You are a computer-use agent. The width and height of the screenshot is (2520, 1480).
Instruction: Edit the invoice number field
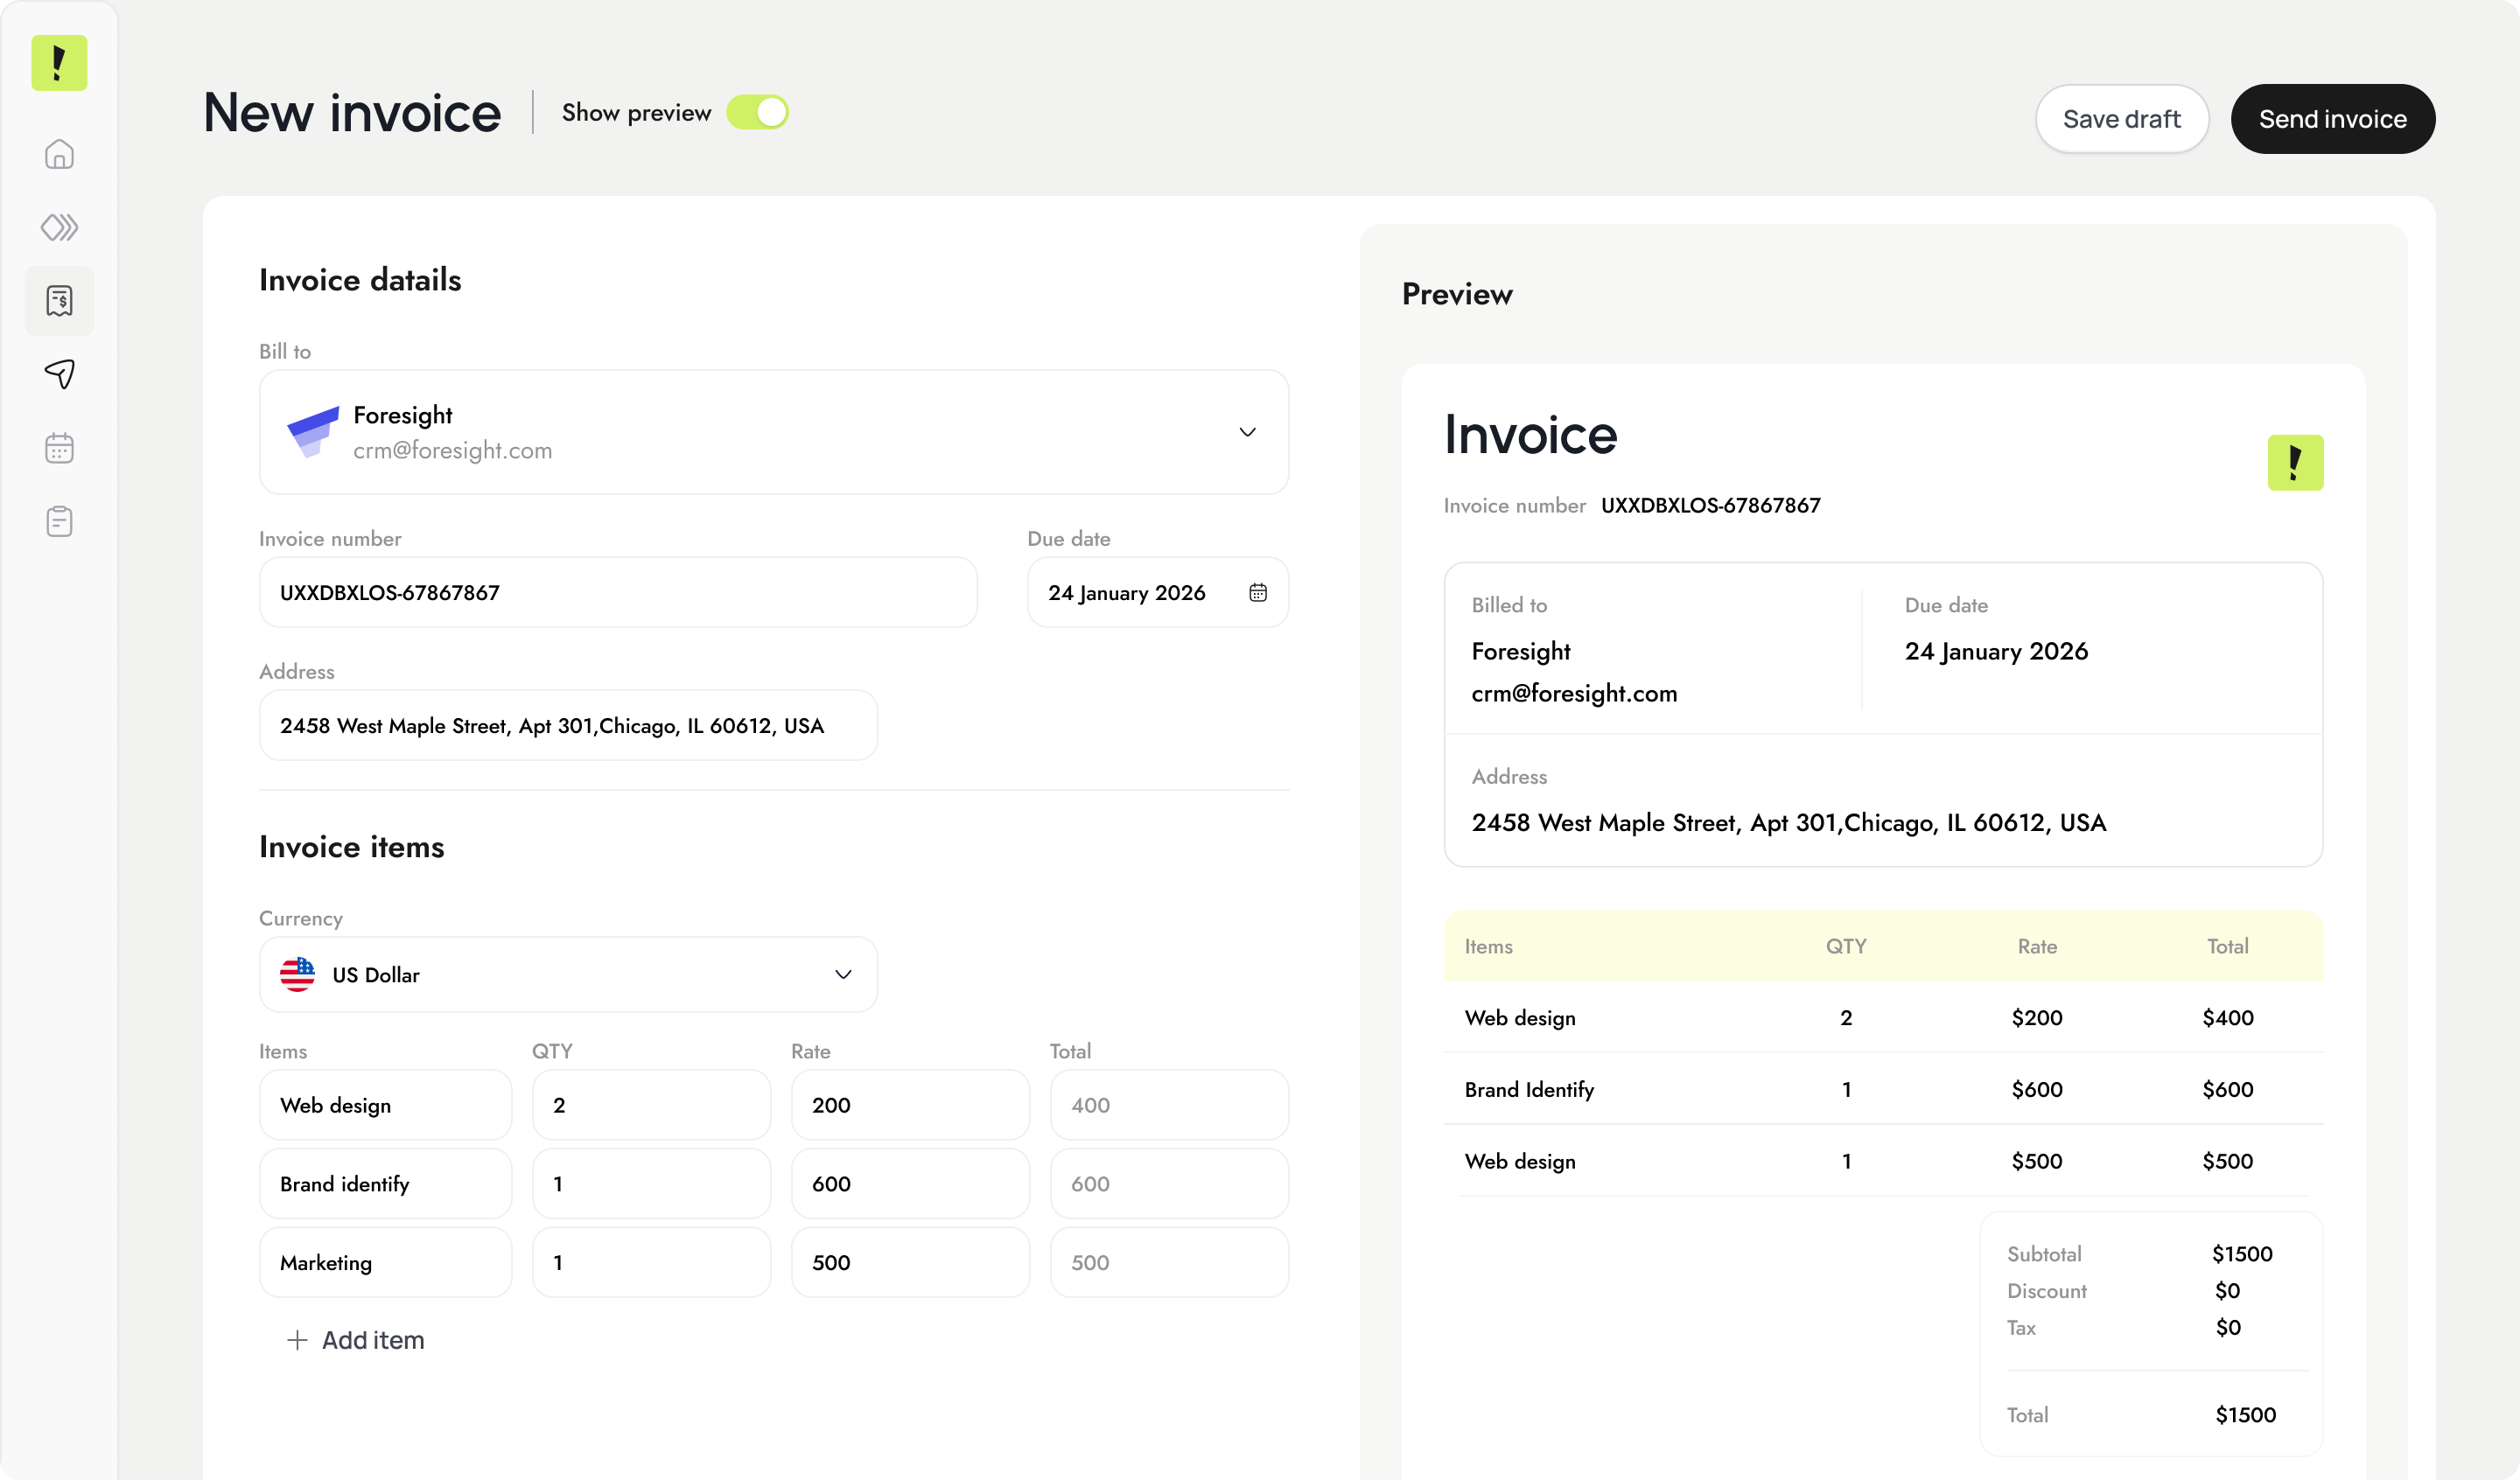[618, 592]
